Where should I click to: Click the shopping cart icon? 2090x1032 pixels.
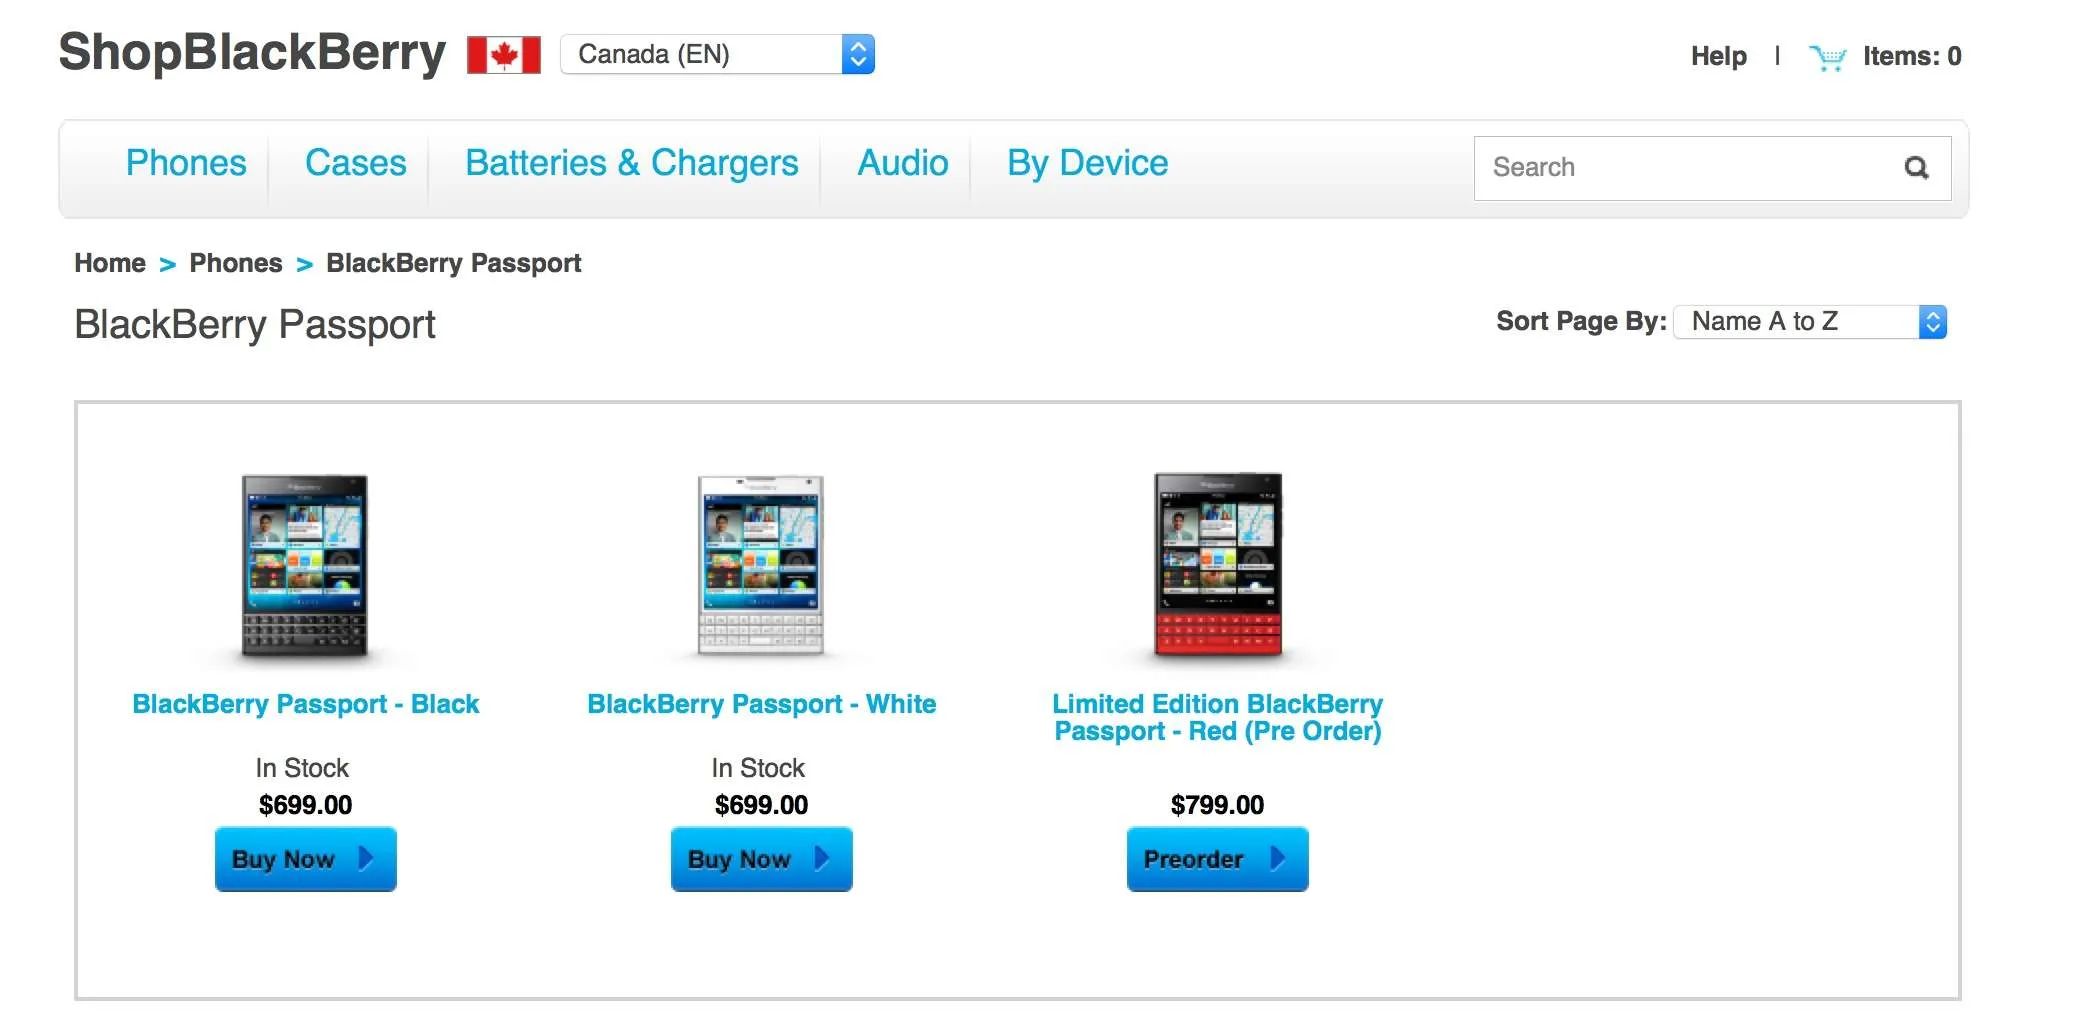pyautogui.click(x=1827, y=58)
